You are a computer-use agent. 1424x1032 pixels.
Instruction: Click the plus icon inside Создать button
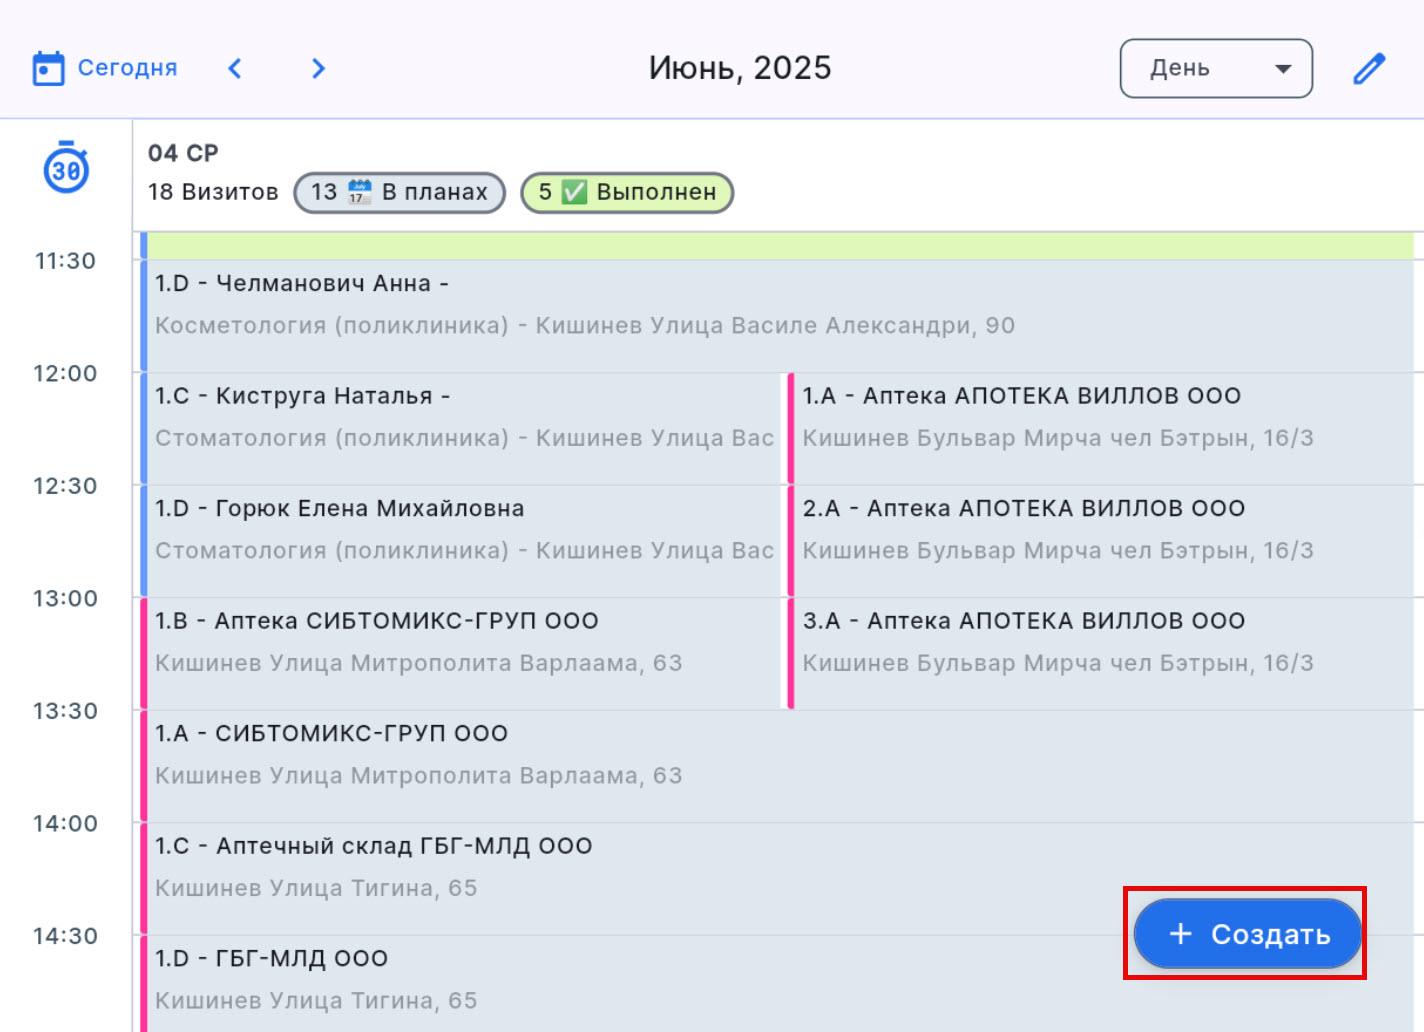click(1180, 934)
